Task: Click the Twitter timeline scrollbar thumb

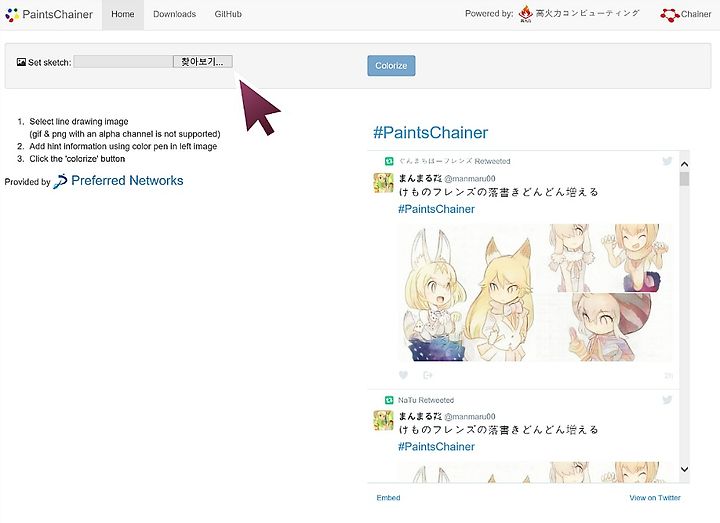Action: tap(684, 179)
